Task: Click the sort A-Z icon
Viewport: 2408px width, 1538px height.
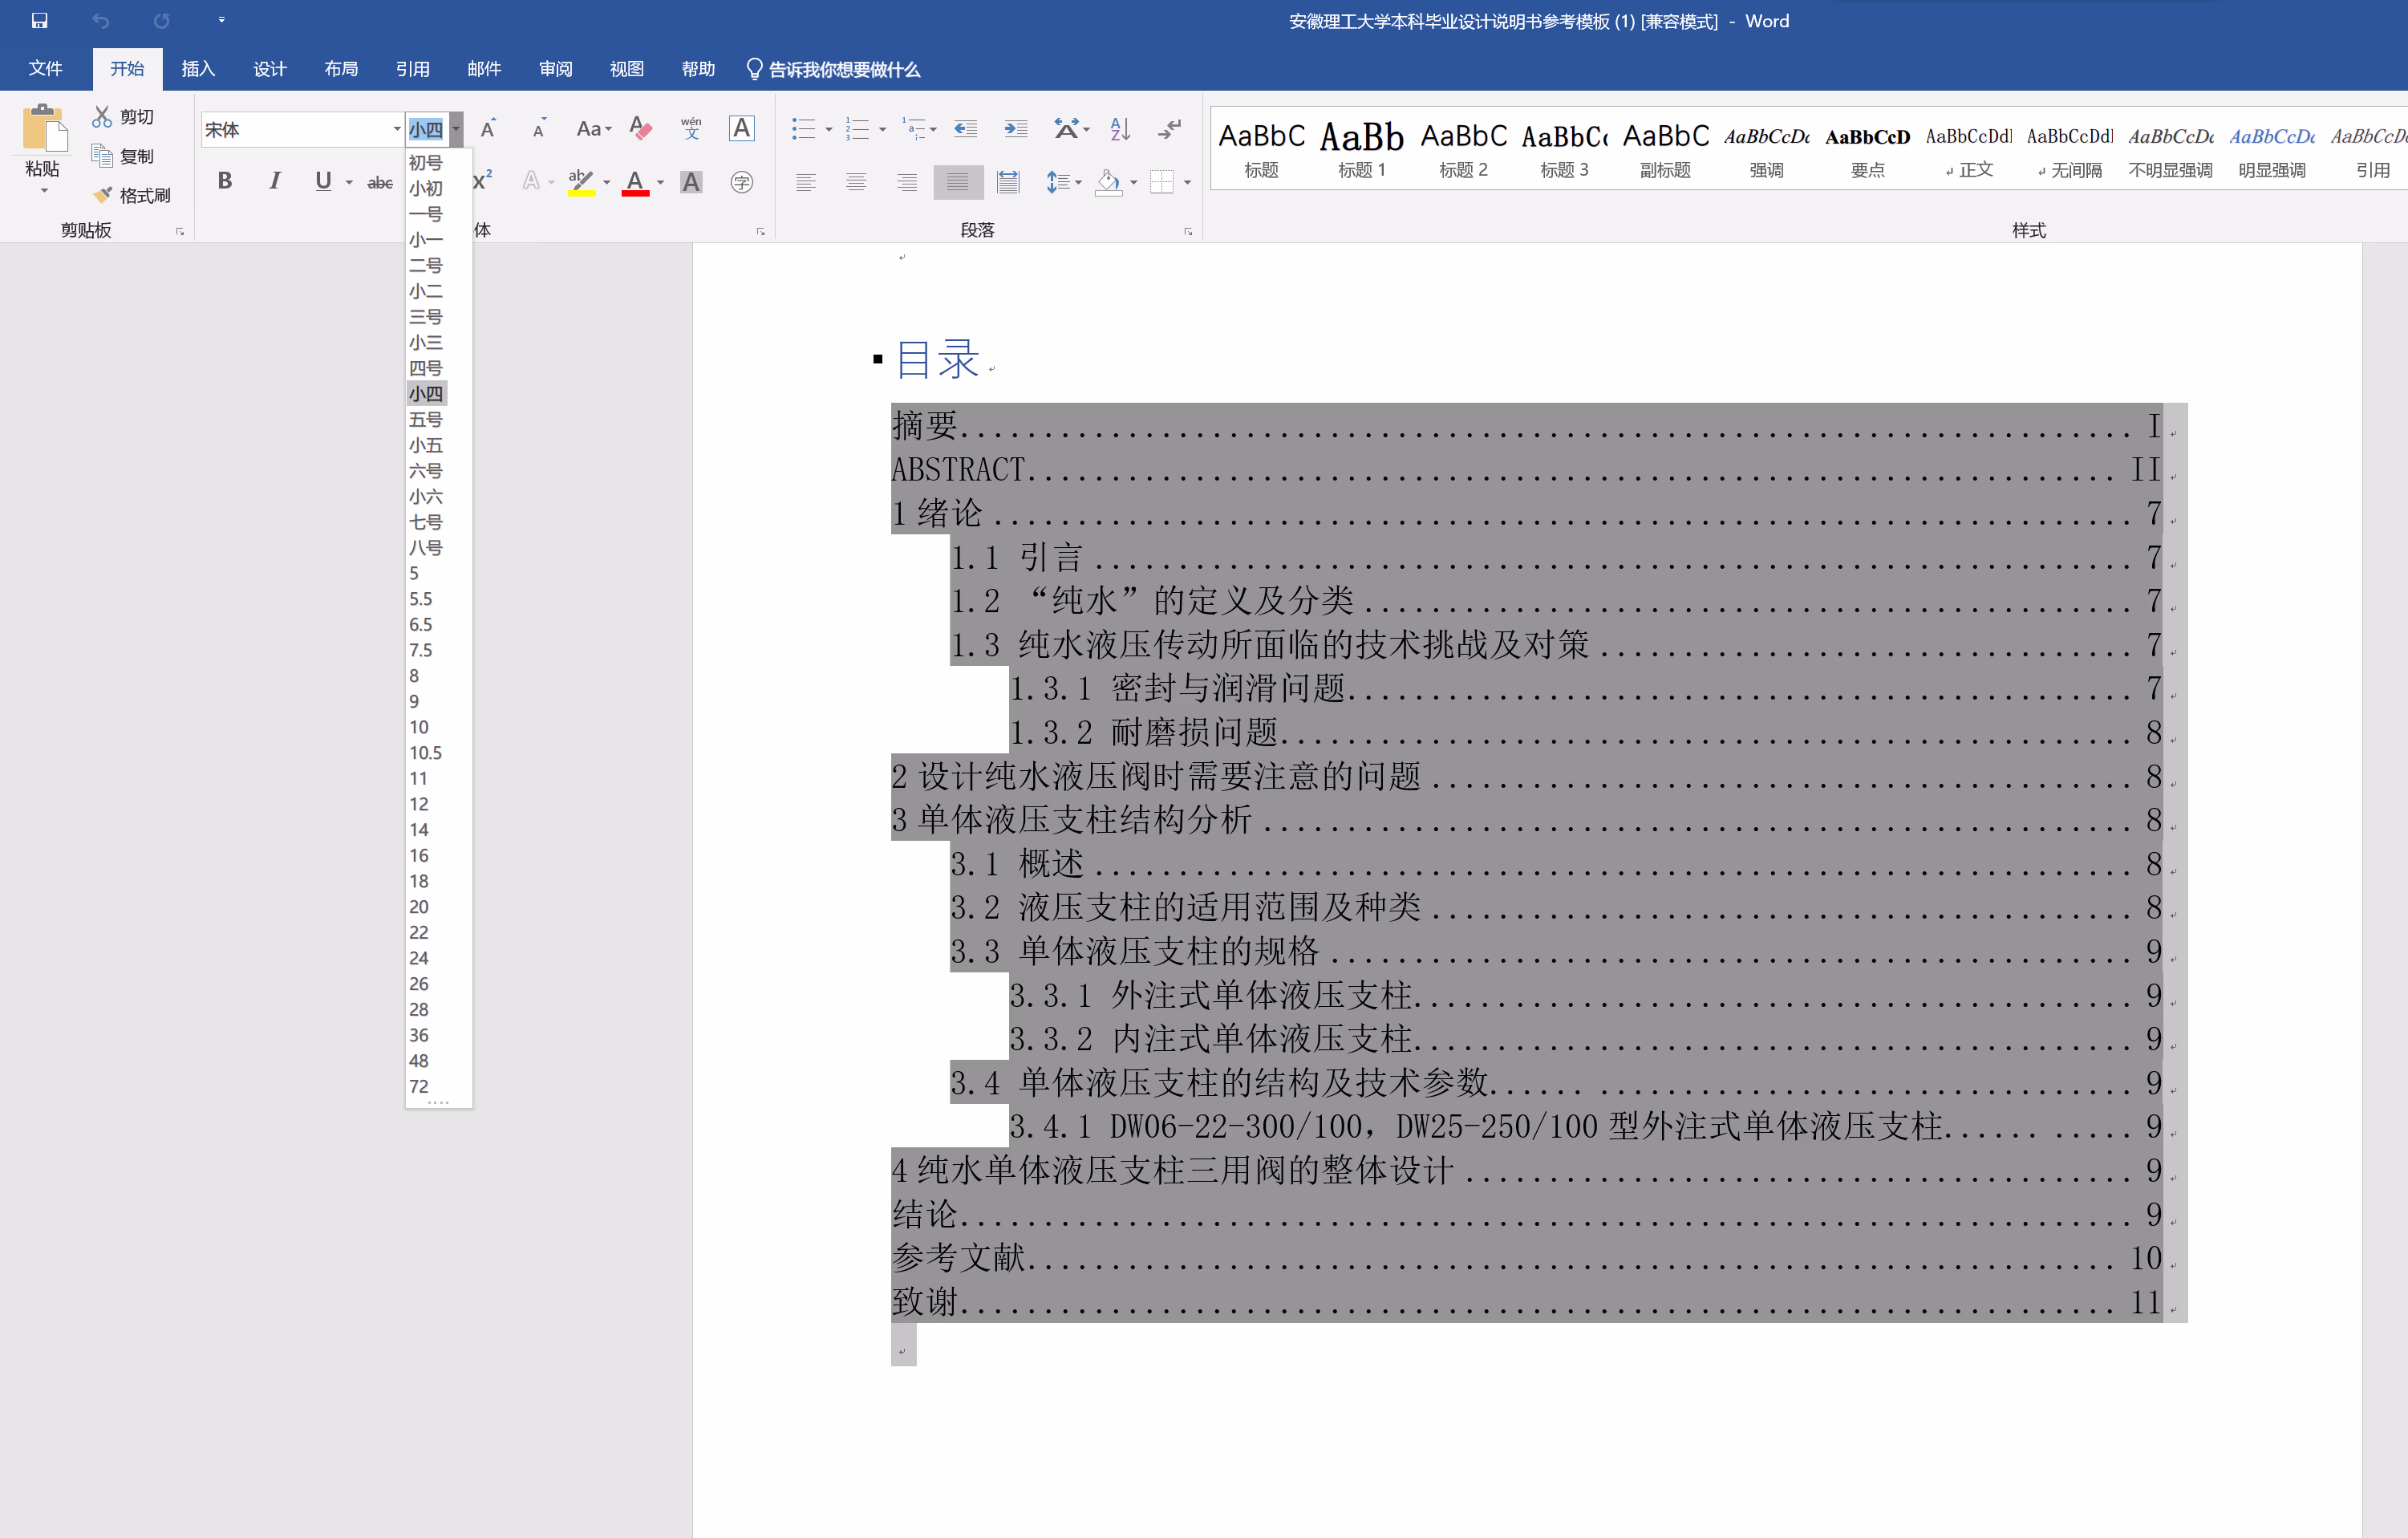Action: click(x=1120, y=128)
